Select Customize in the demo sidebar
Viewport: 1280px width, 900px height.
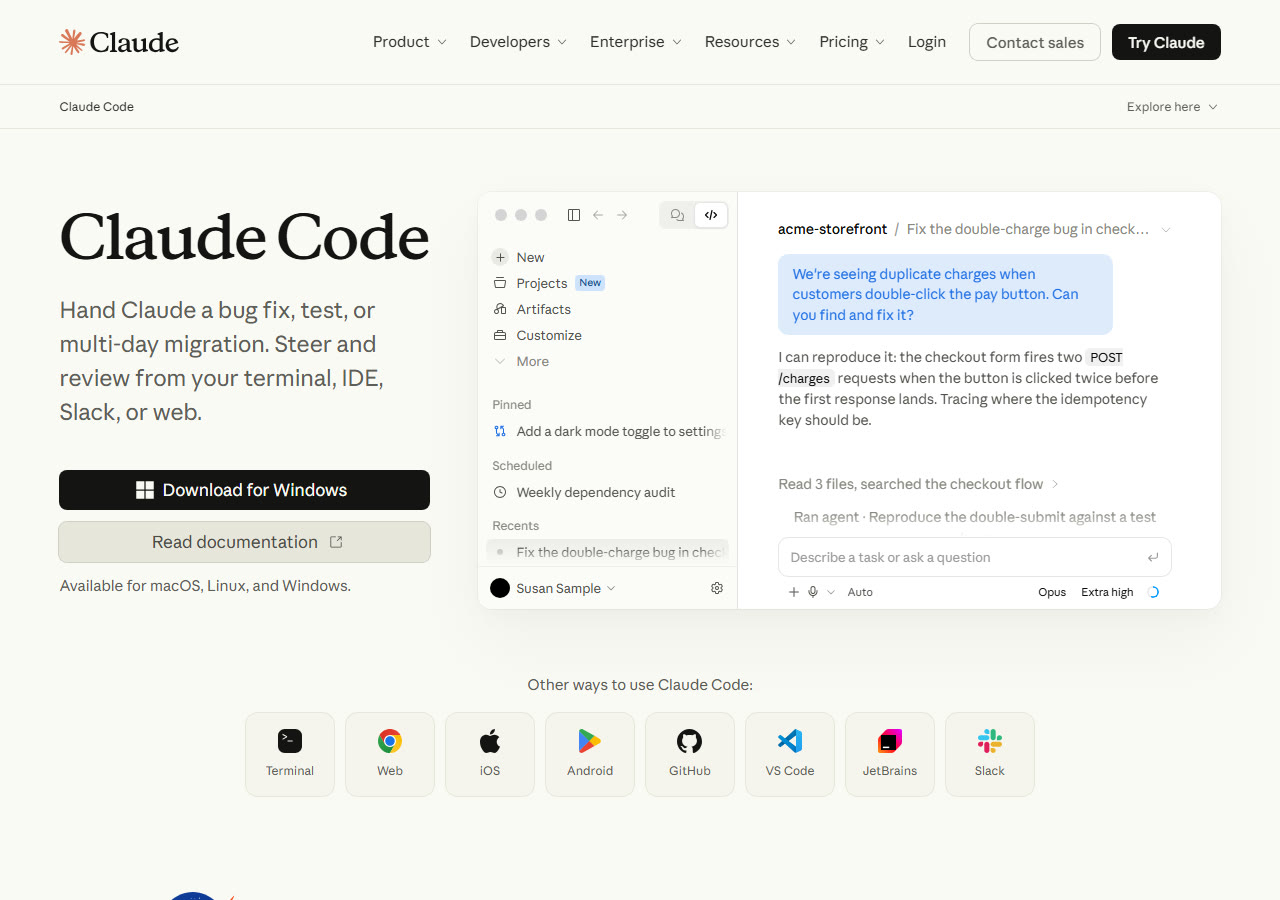[537, 335]
